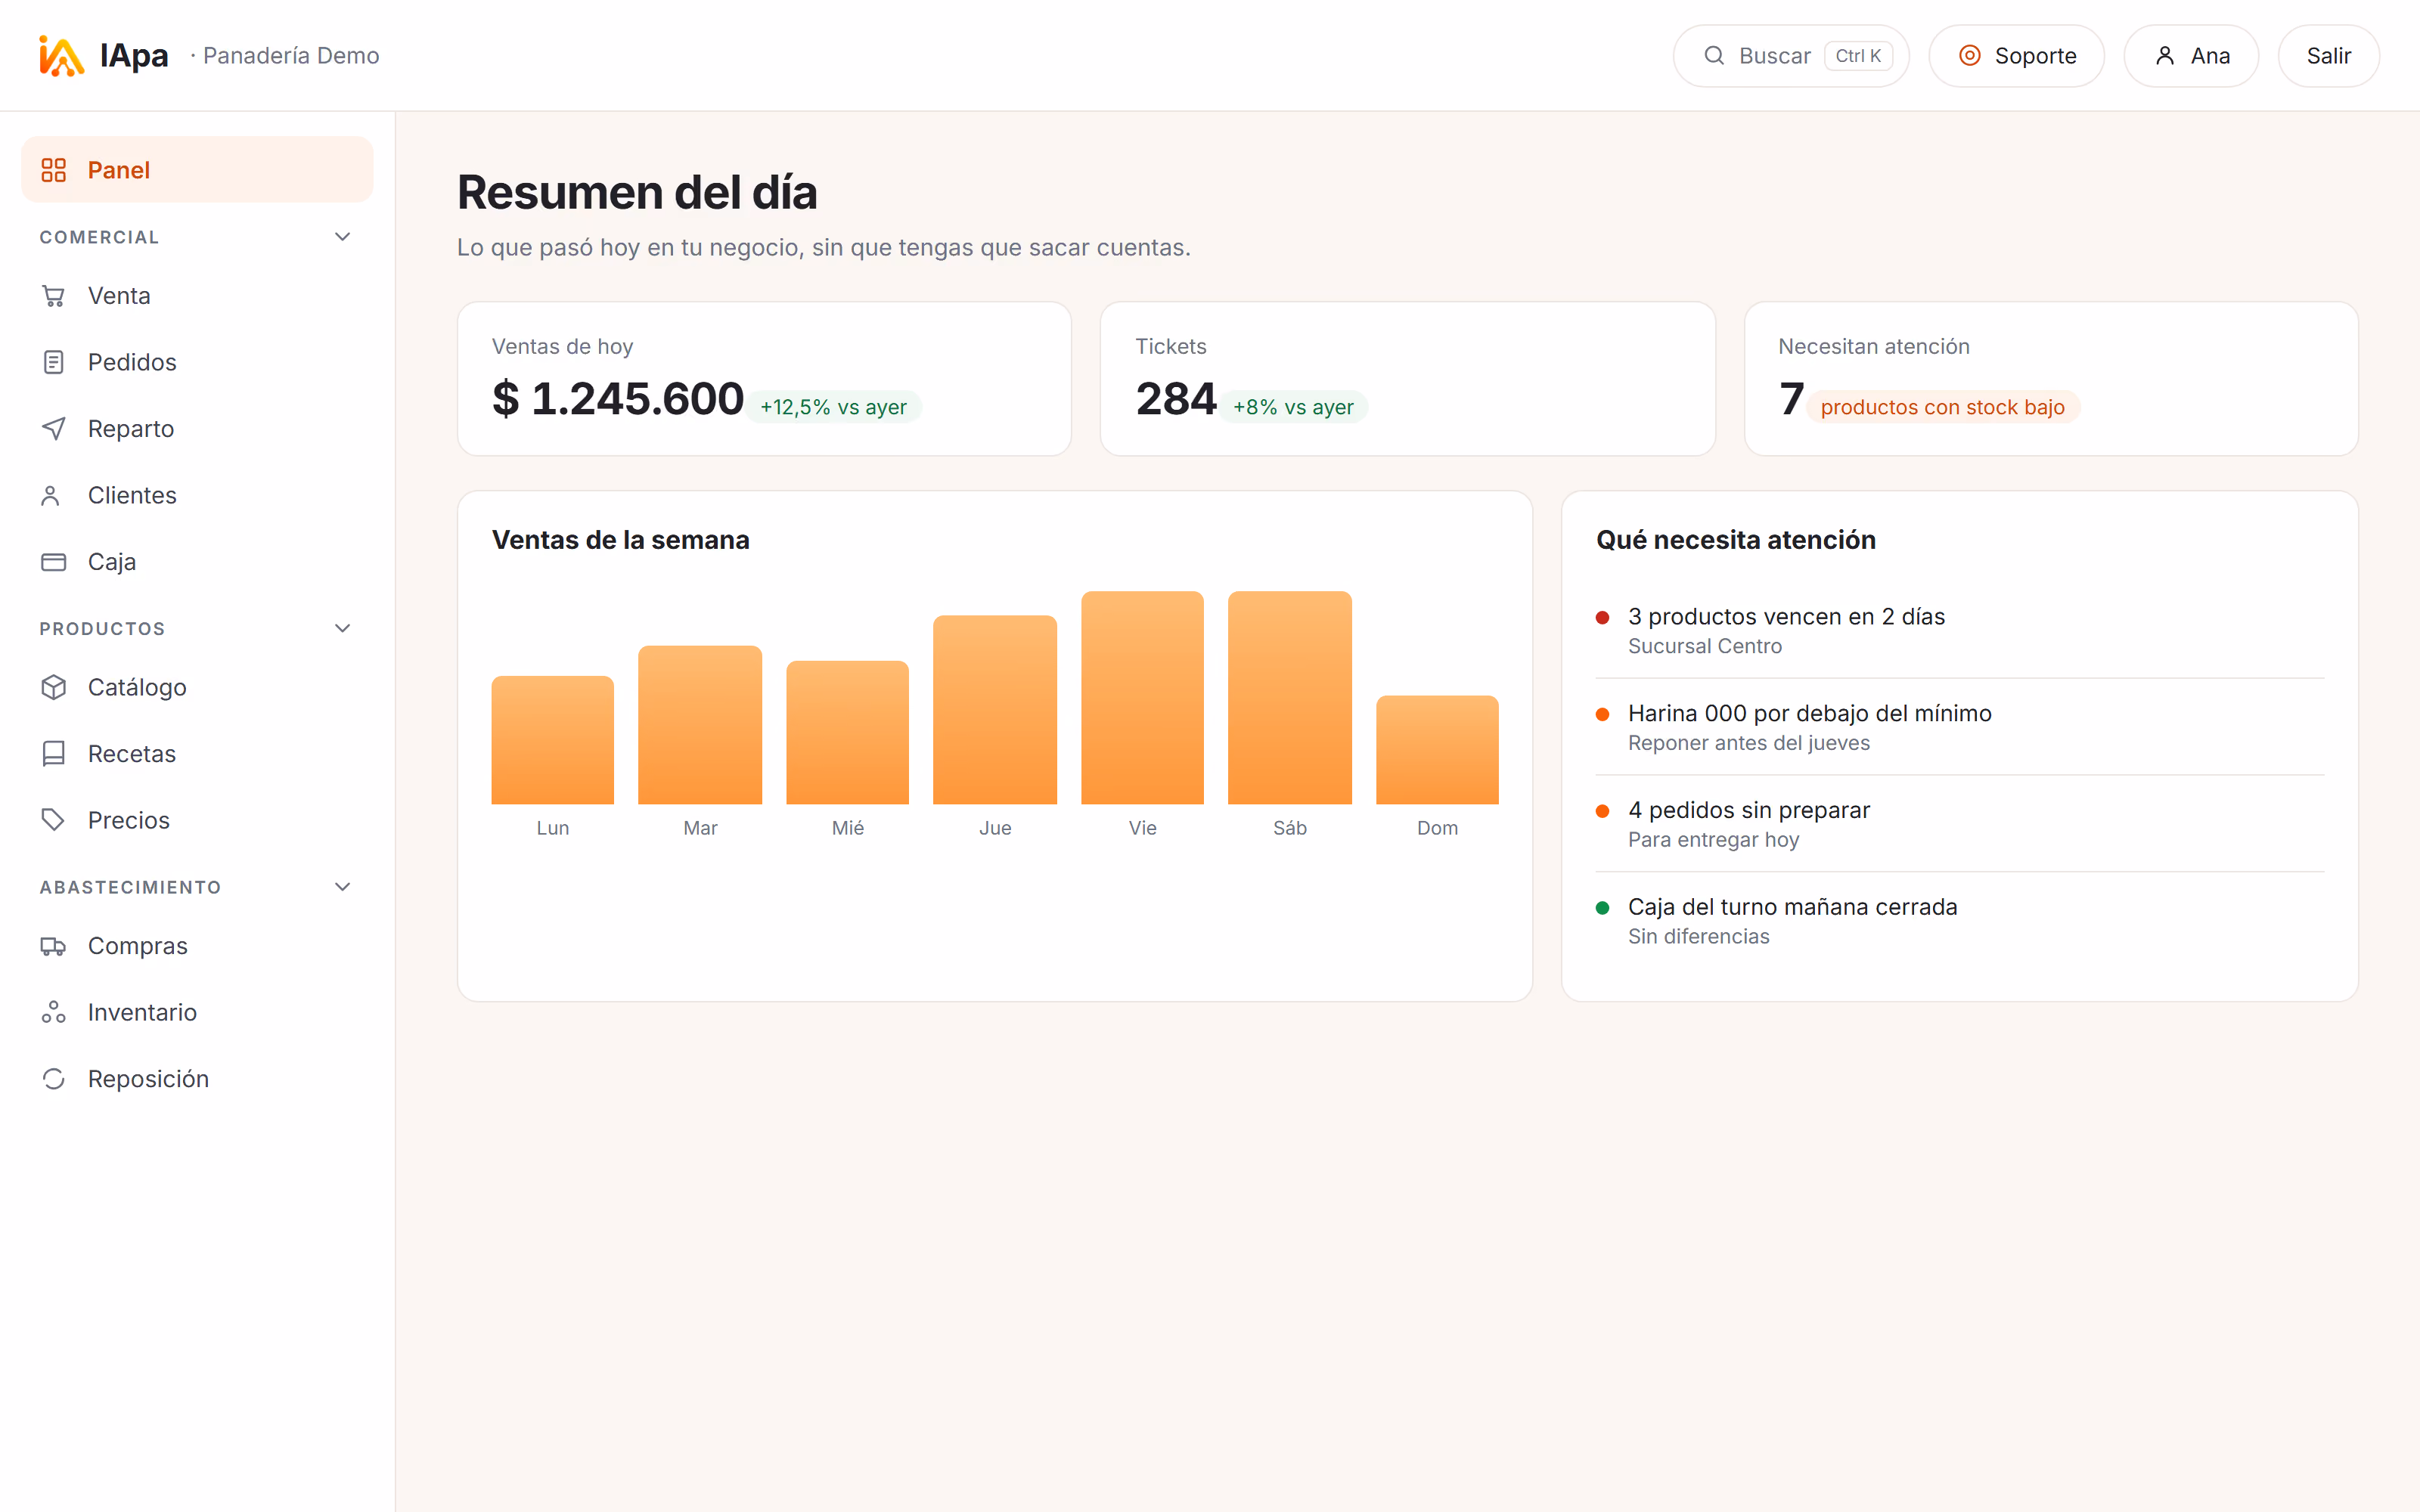Collapse the Productos section chevron

pos(342,628)
